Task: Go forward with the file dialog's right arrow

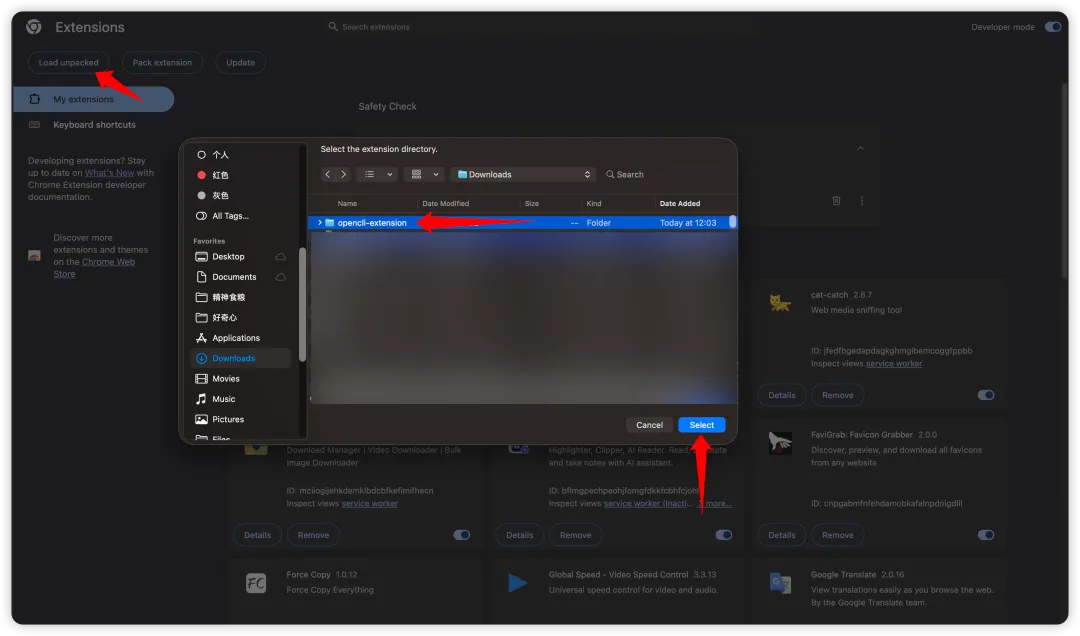Action: (x=344, y=174)
